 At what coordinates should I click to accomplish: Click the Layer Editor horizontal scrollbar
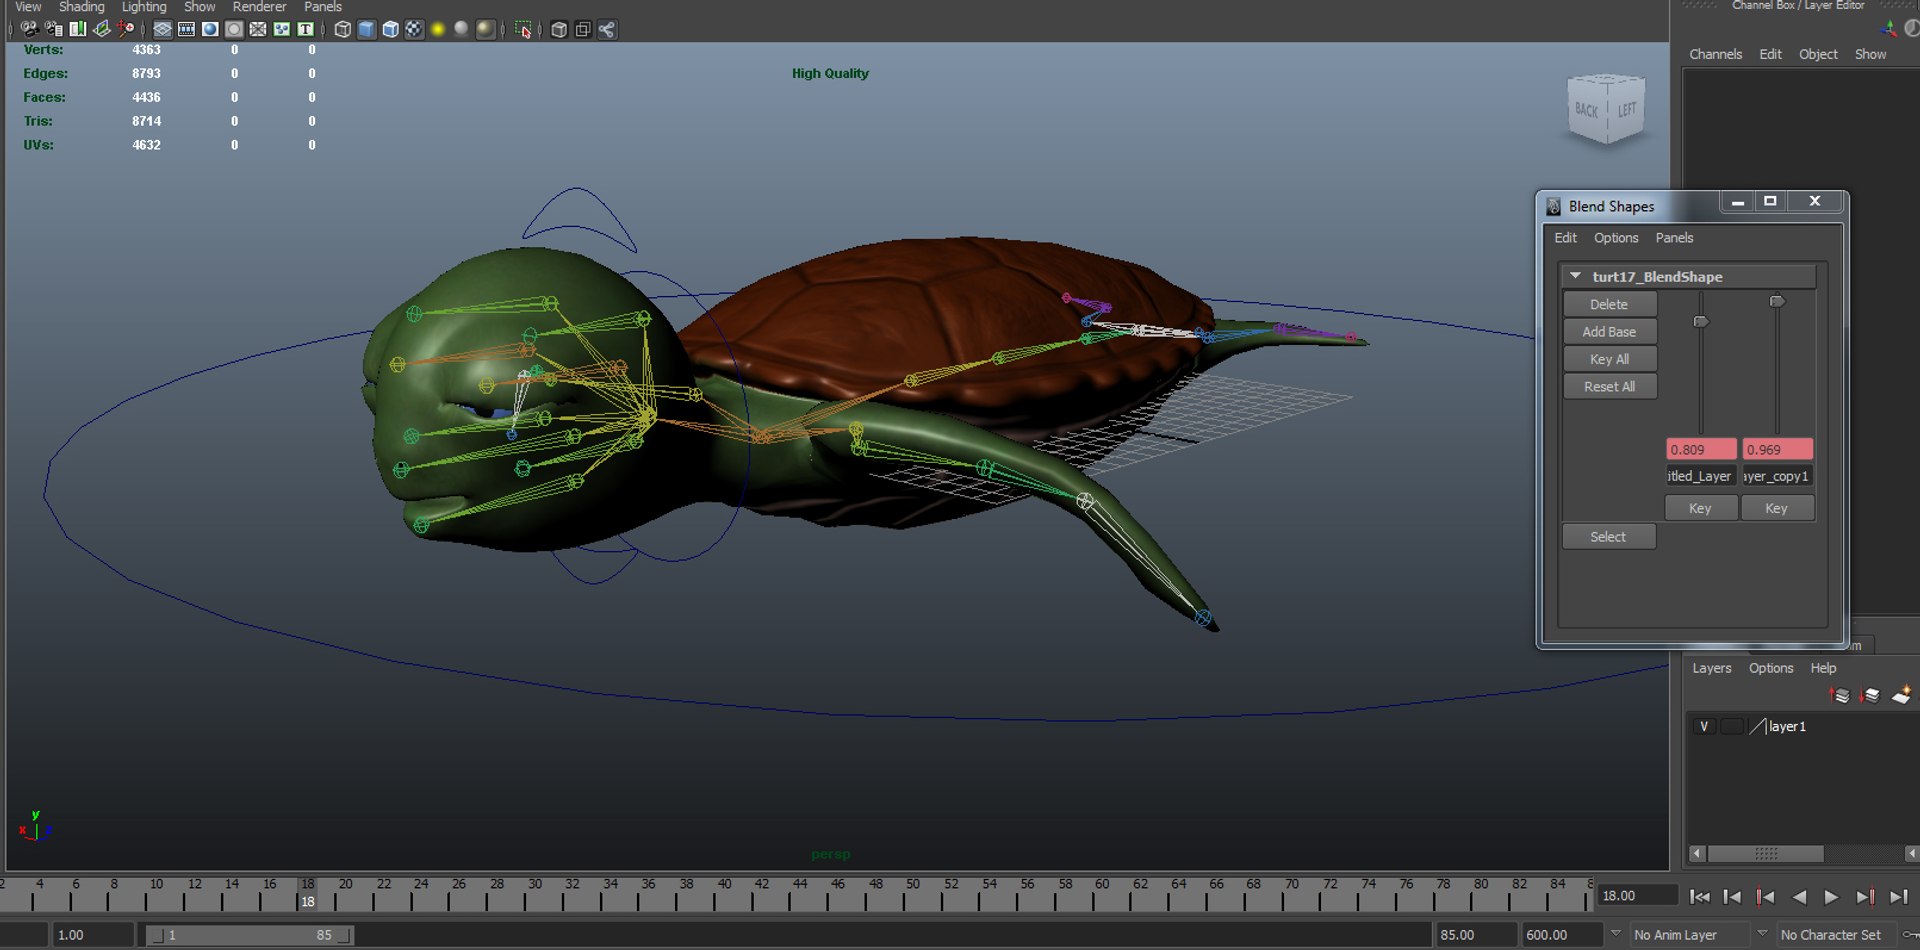point(1765,853)
